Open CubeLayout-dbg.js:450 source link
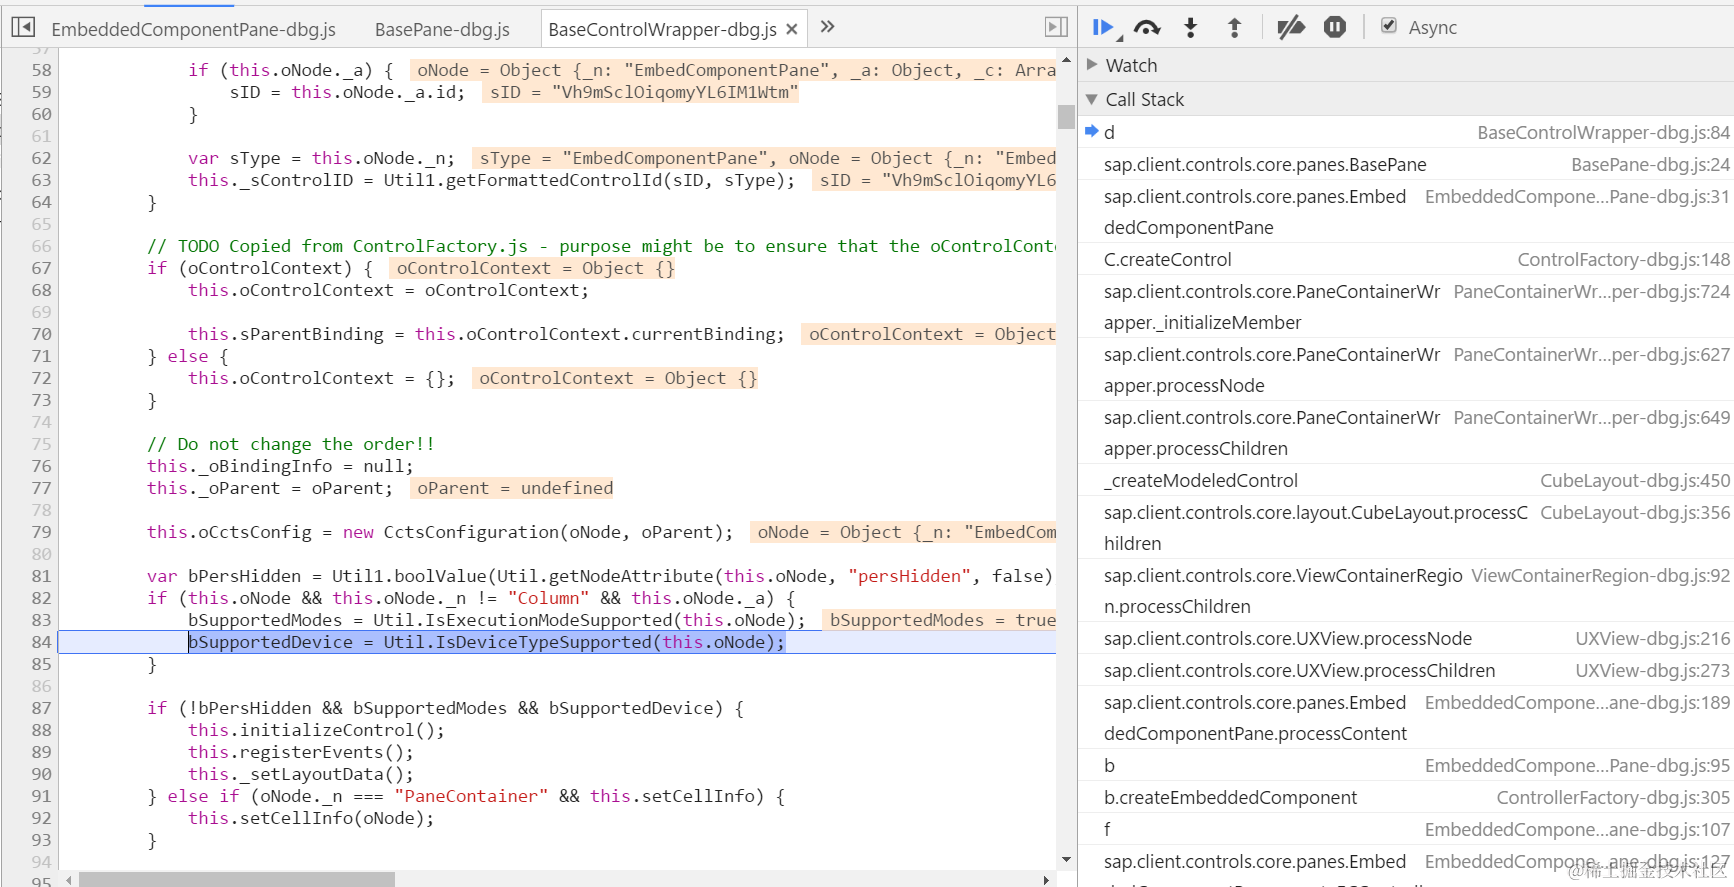This screenshot has width=1734, height=887. 1635,481
